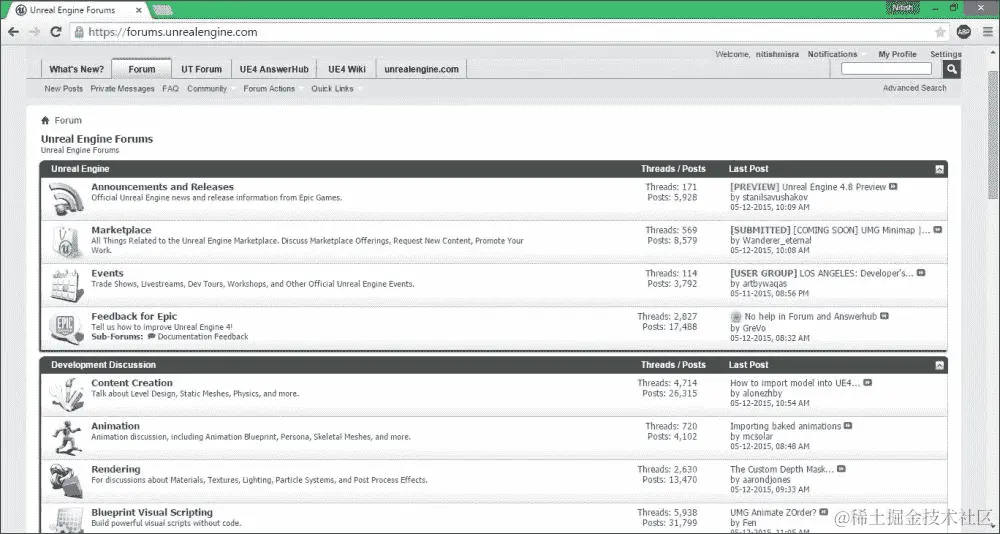This screenshot has height=534, width=1000.
Task: Open the Community dropdown menu
Action: [x=210, y=89]
